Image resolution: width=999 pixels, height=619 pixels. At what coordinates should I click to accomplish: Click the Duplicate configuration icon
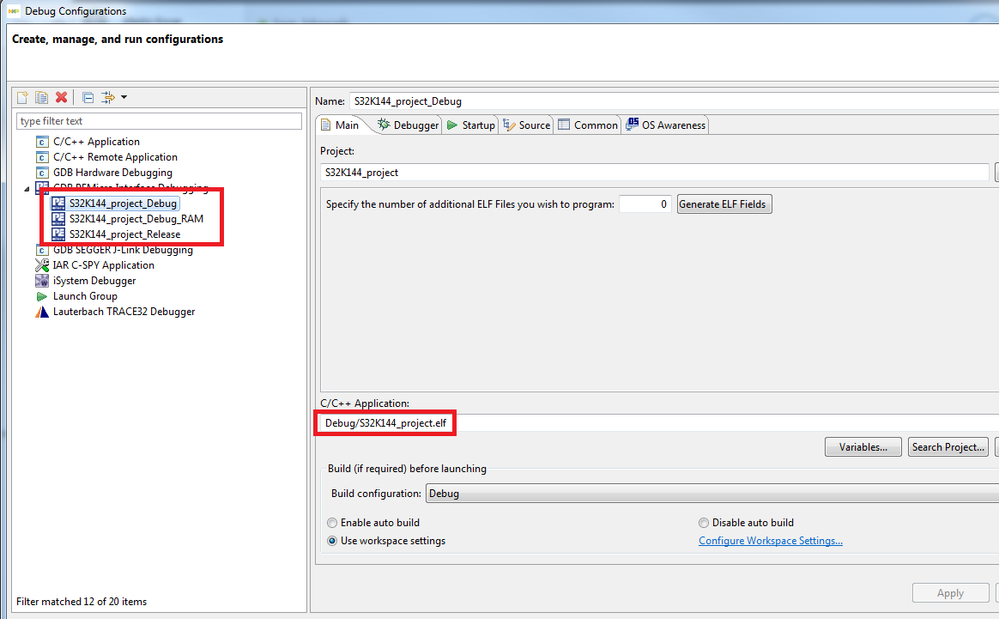[41, 97]
